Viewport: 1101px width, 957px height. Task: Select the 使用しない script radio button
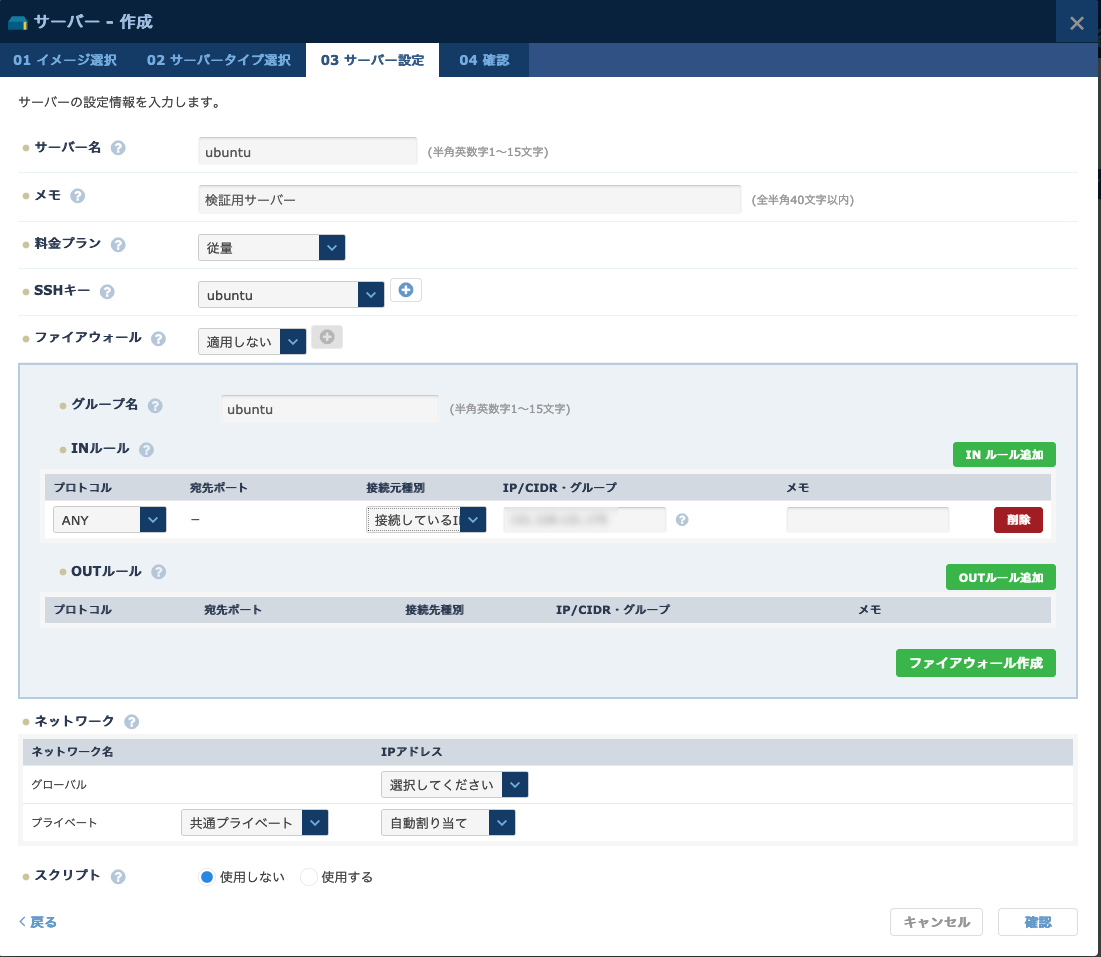pyautogui.click(x=207, y=877)
